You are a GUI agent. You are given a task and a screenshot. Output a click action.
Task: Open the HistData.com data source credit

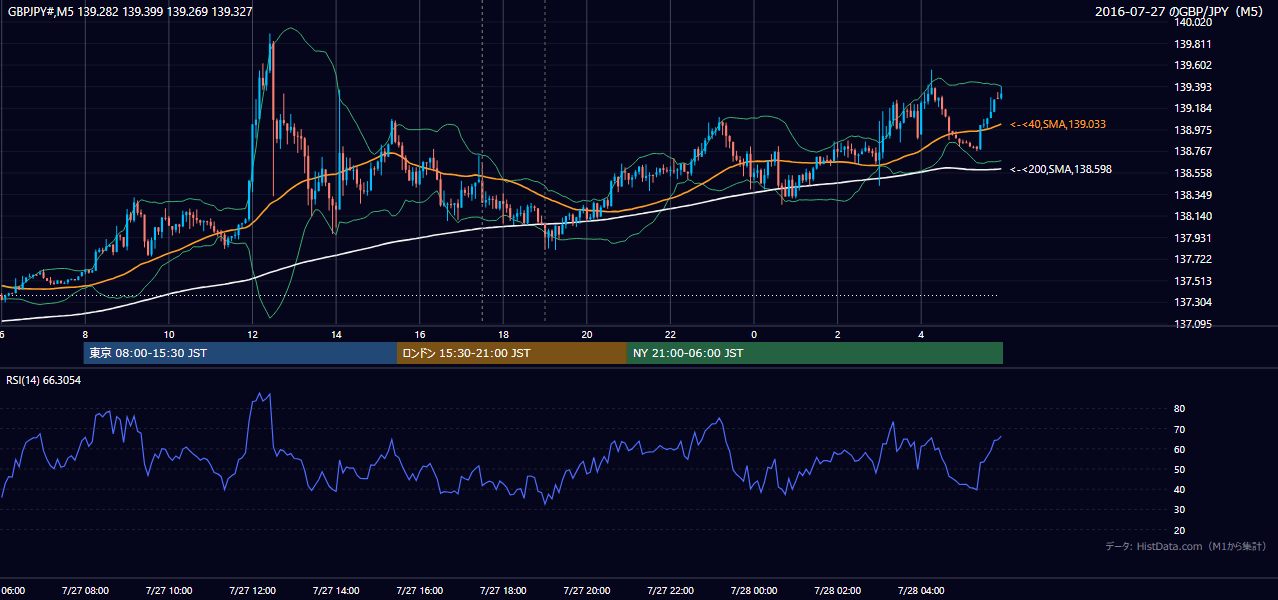[x=1186, y=546]
